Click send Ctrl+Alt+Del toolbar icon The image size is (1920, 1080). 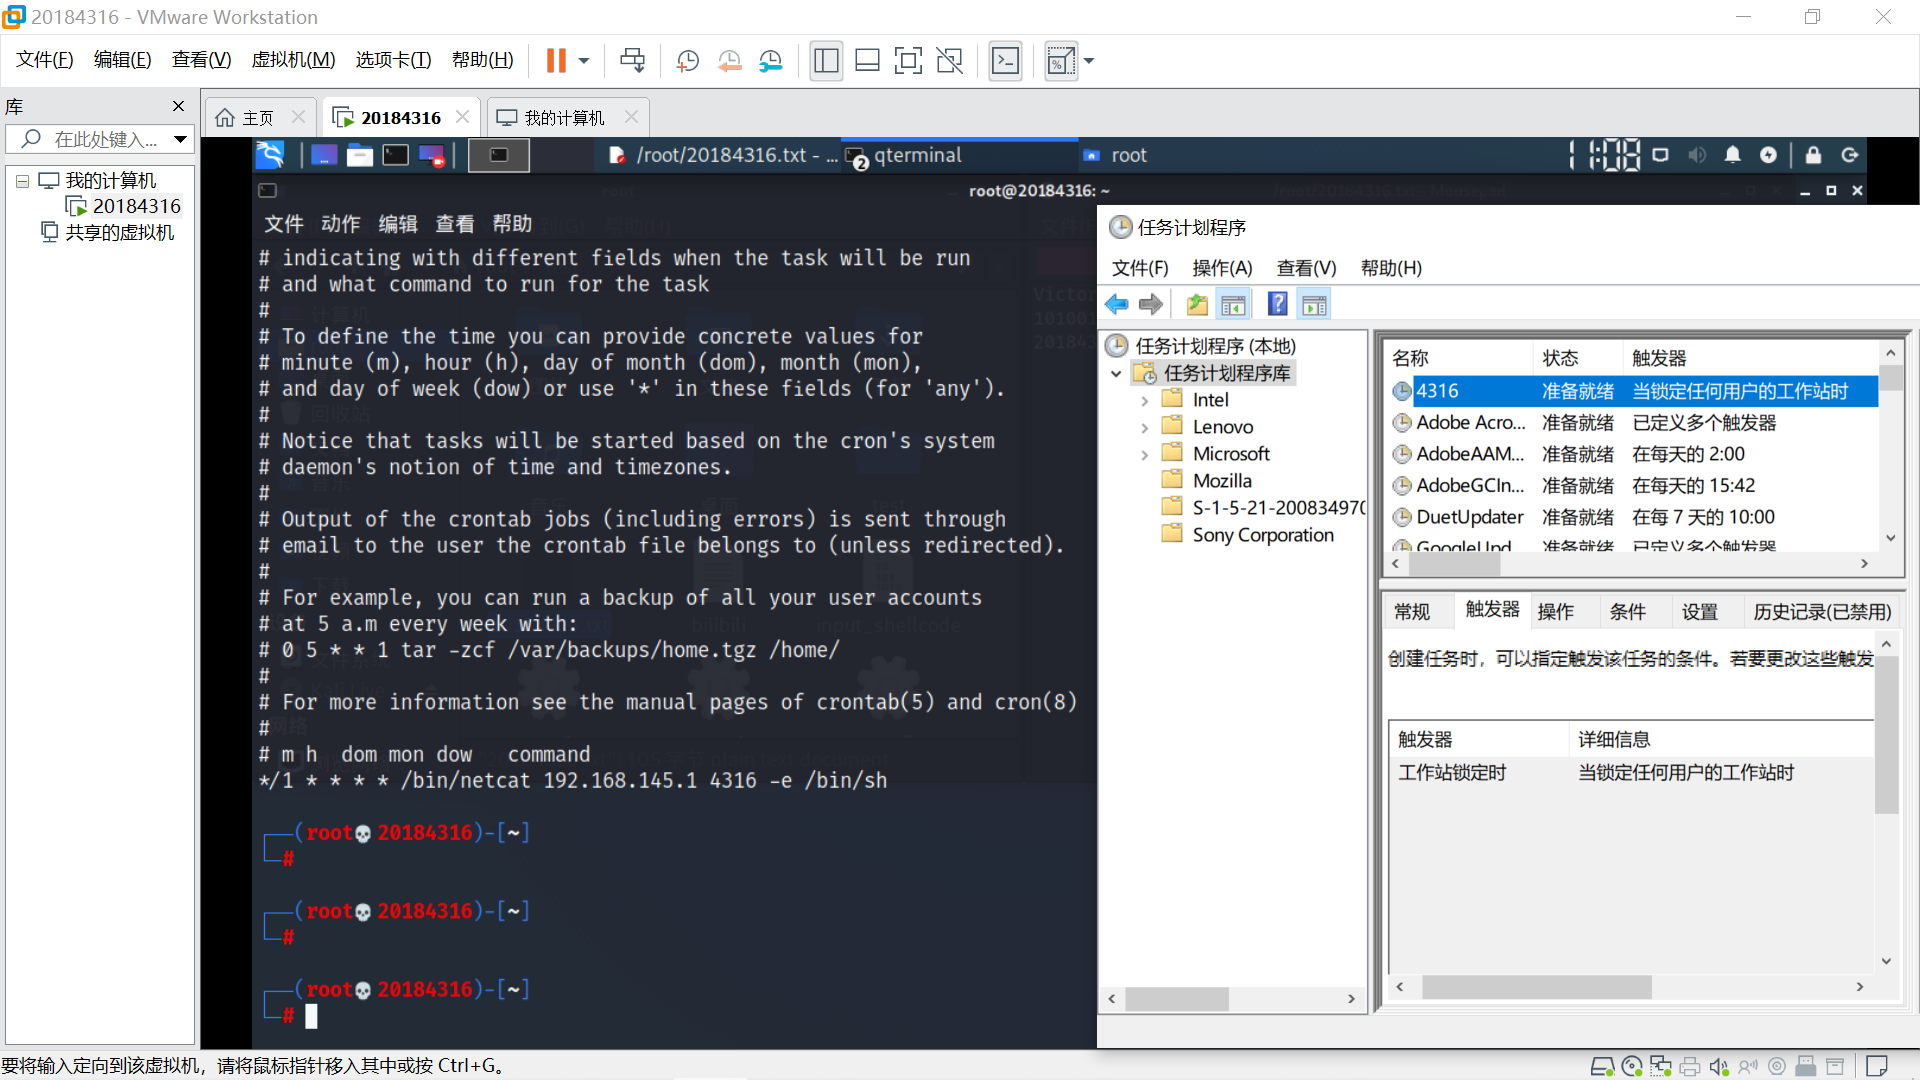tap(632, 61)
